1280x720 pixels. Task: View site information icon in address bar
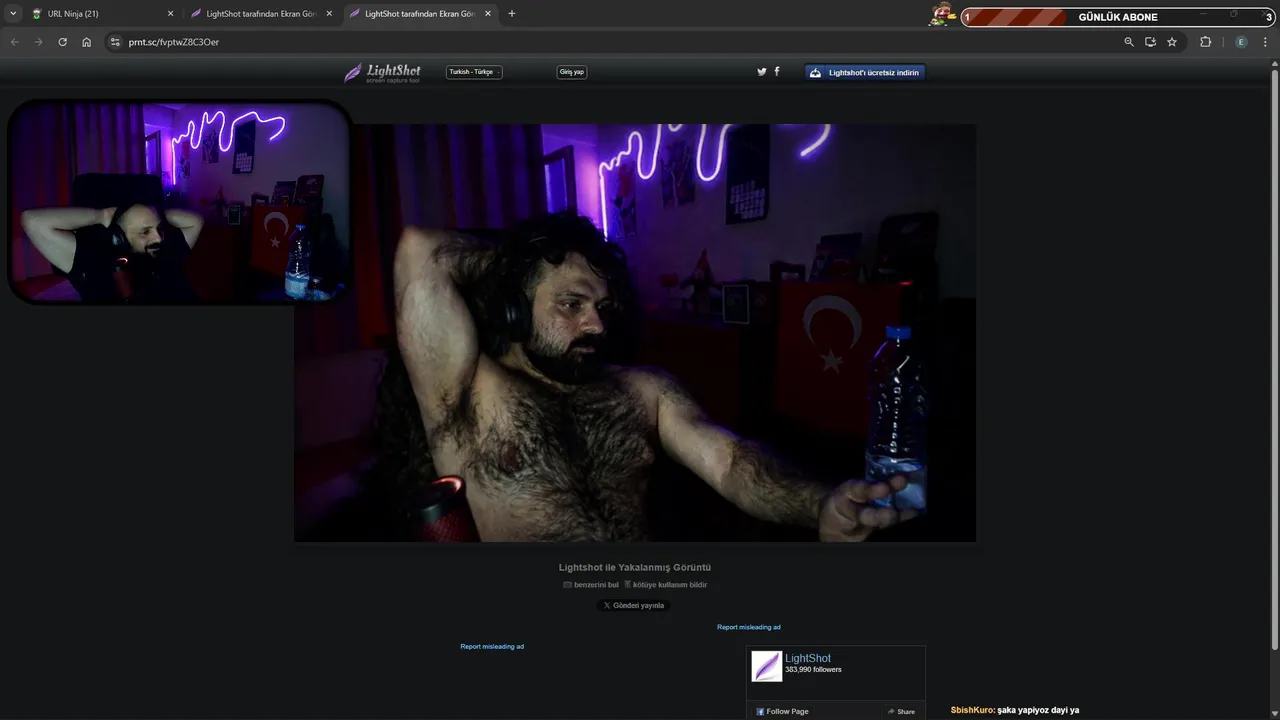(x=115, y=42)
